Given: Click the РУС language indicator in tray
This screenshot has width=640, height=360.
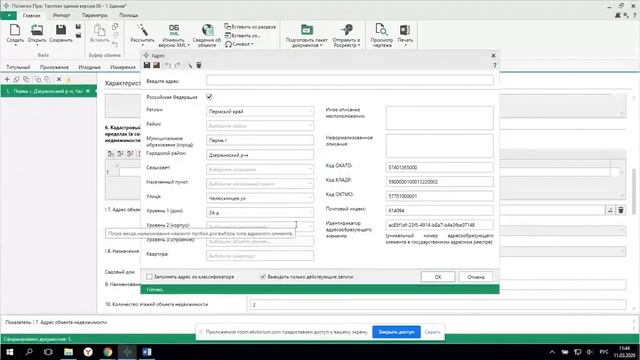Looking at the screenshot, I should [x=604, y=351].
